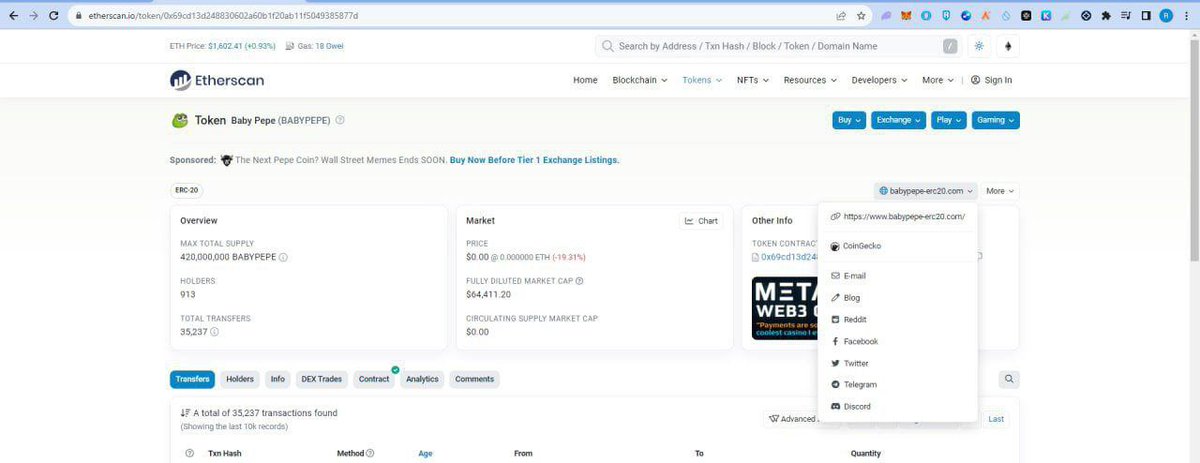Image resolution: width=1200 pixels, height=463 pixels.
Task: Click the purple K extension icon
Action: pos(1046,16)
